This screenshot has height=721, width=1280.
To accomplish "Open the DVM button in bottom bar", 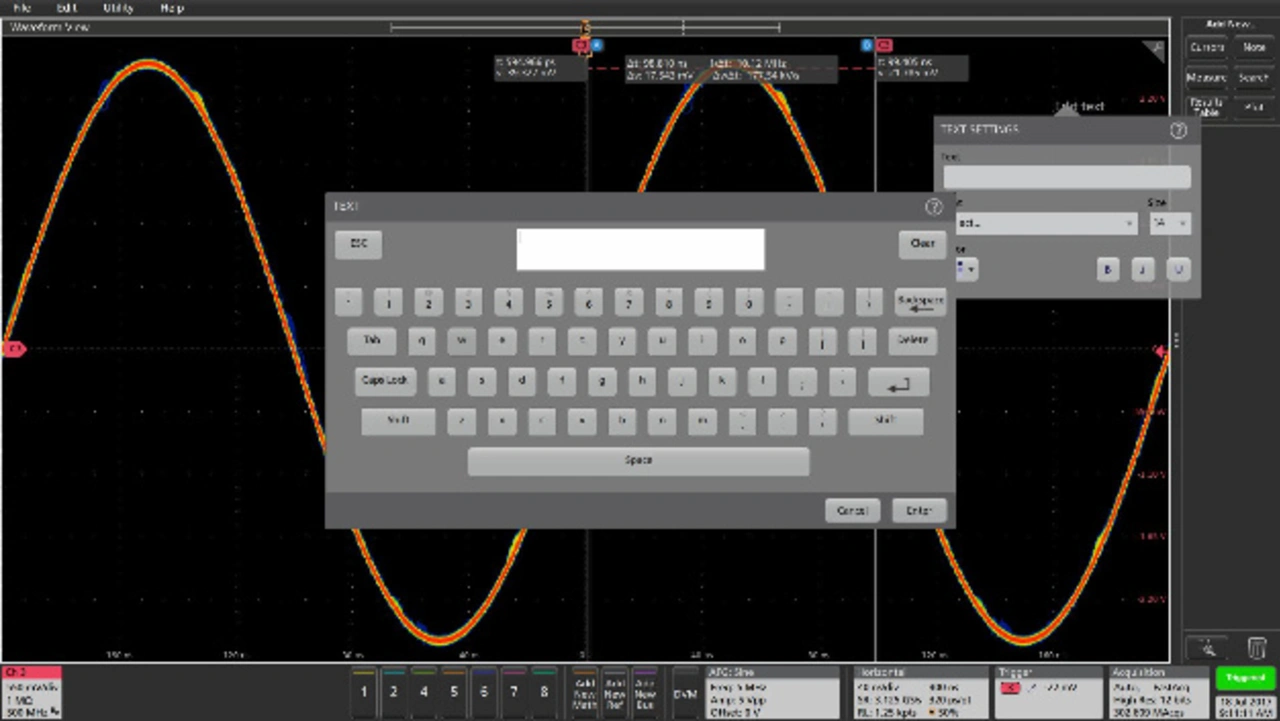I will point(685,690).
